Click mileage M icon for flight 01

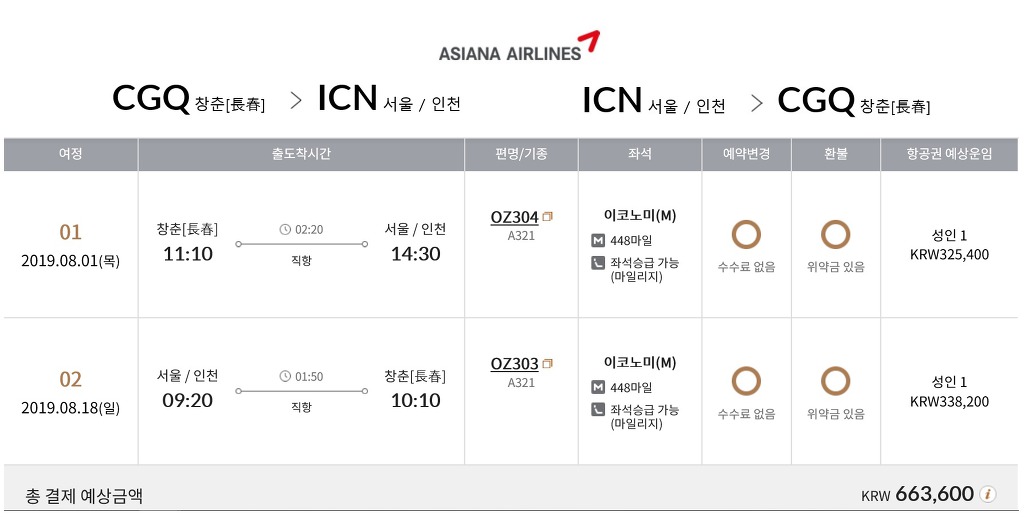tap(598, 240)
